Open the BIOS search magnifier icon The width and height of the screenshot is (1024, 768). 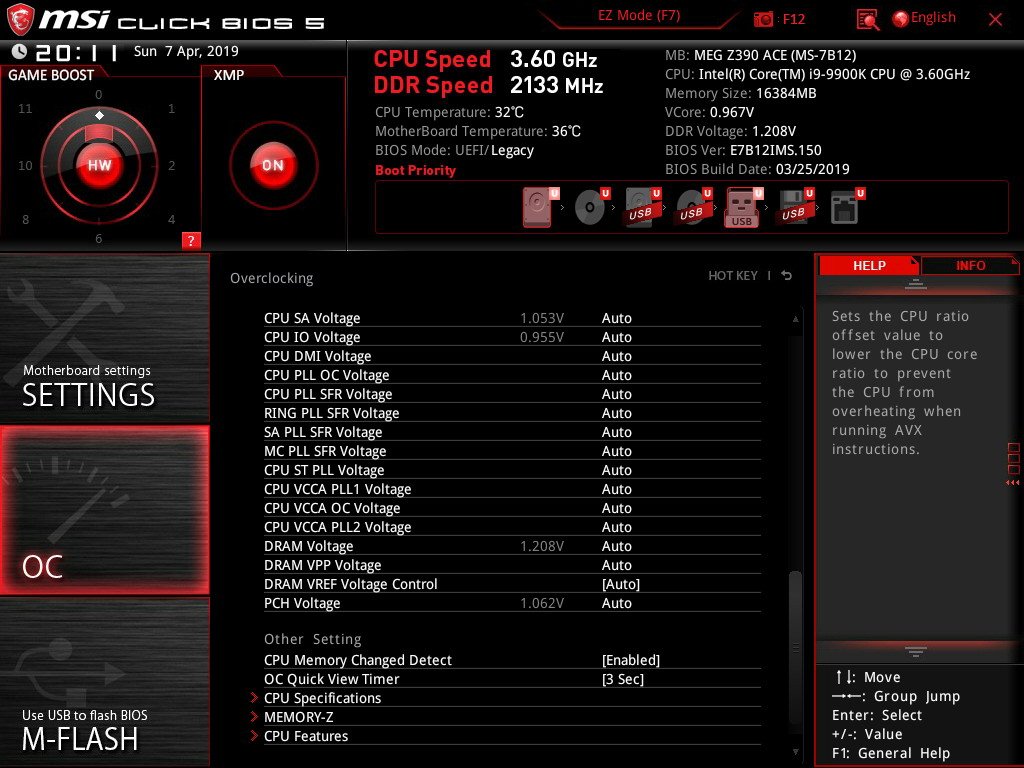(x=867, y=20)
